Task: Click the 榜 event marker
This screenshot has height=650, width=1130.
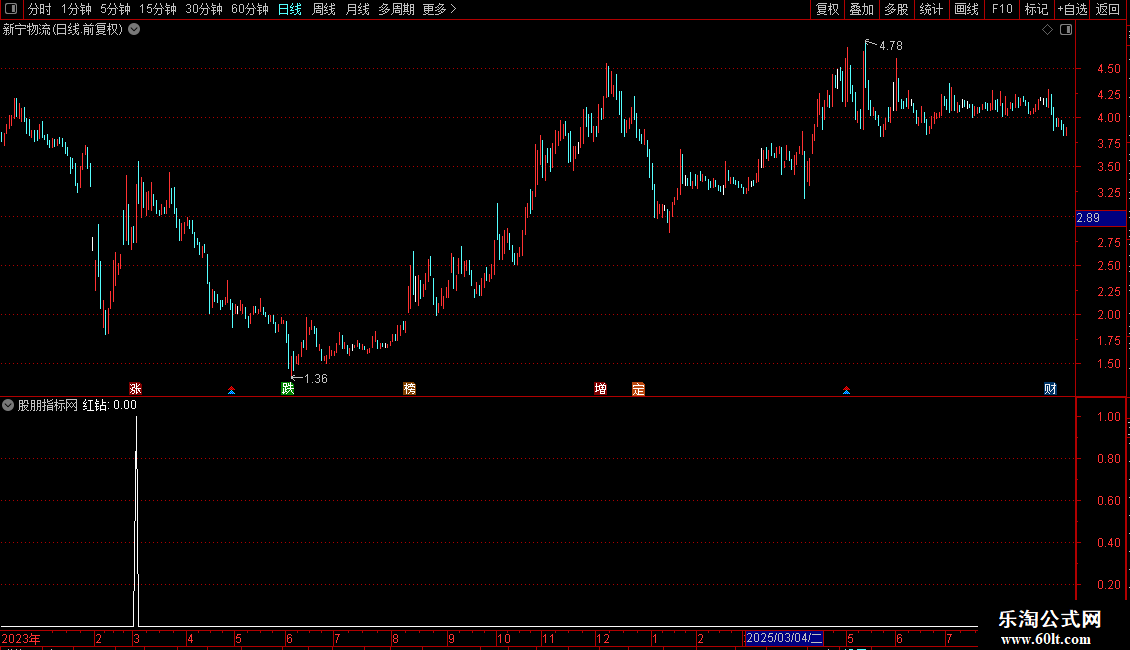Action: (x=409, y=389)
